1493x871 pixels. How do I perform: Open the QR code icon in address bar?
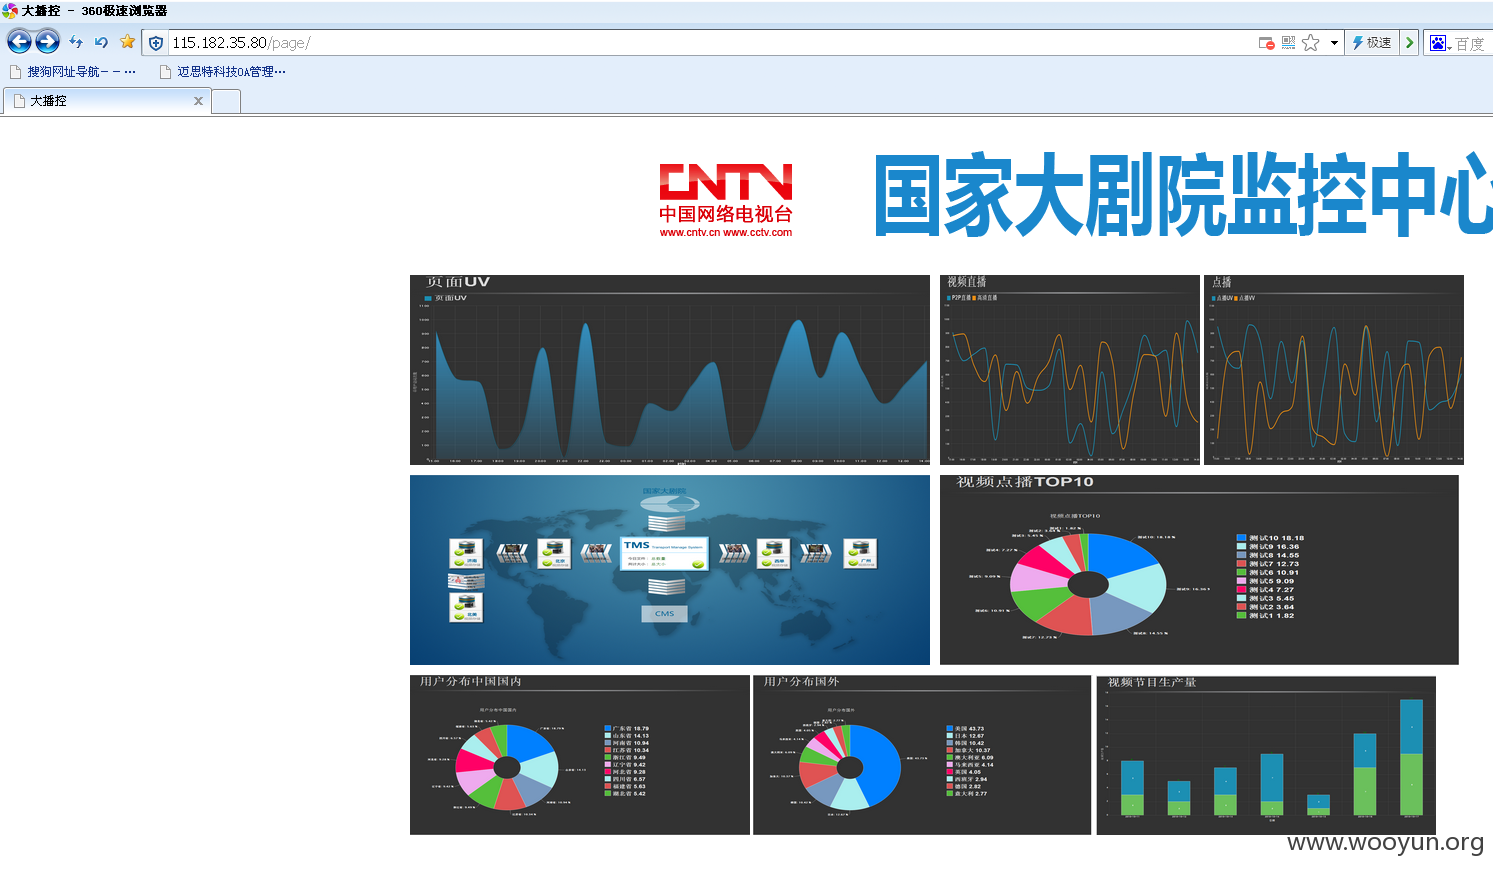click(1288, 43)
